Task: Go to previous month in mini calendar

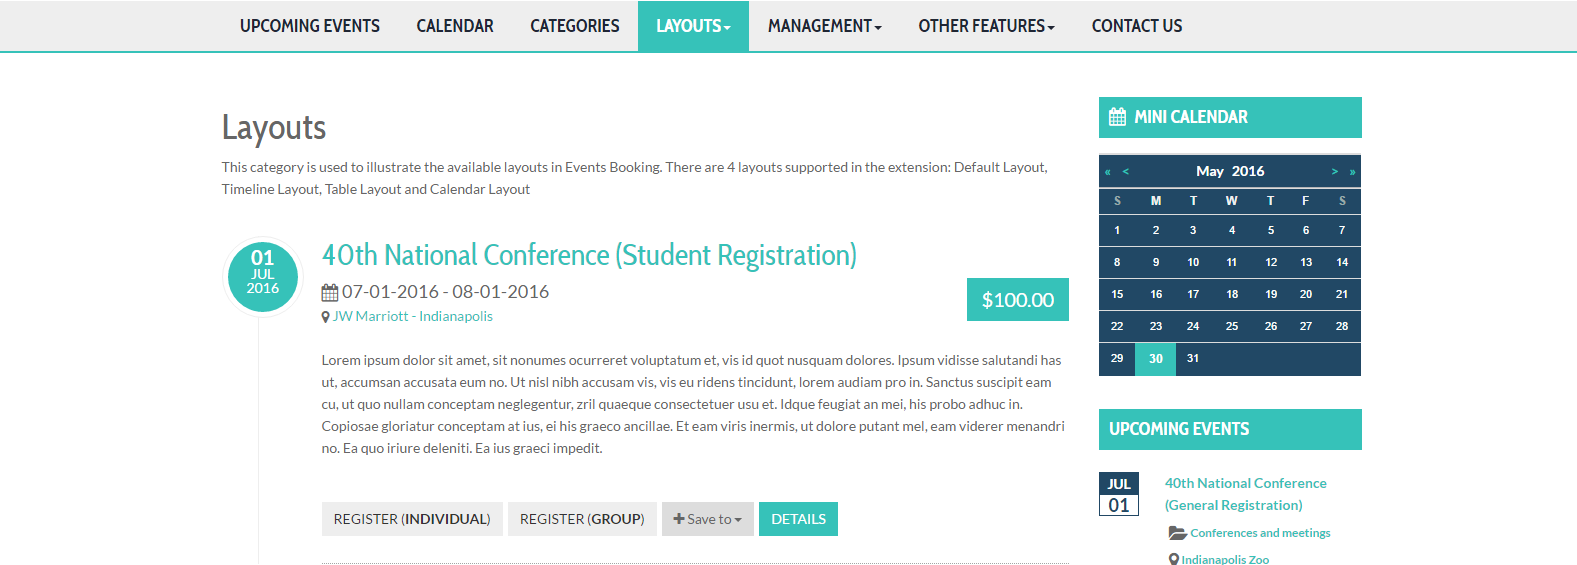Action: point(1126,172)
